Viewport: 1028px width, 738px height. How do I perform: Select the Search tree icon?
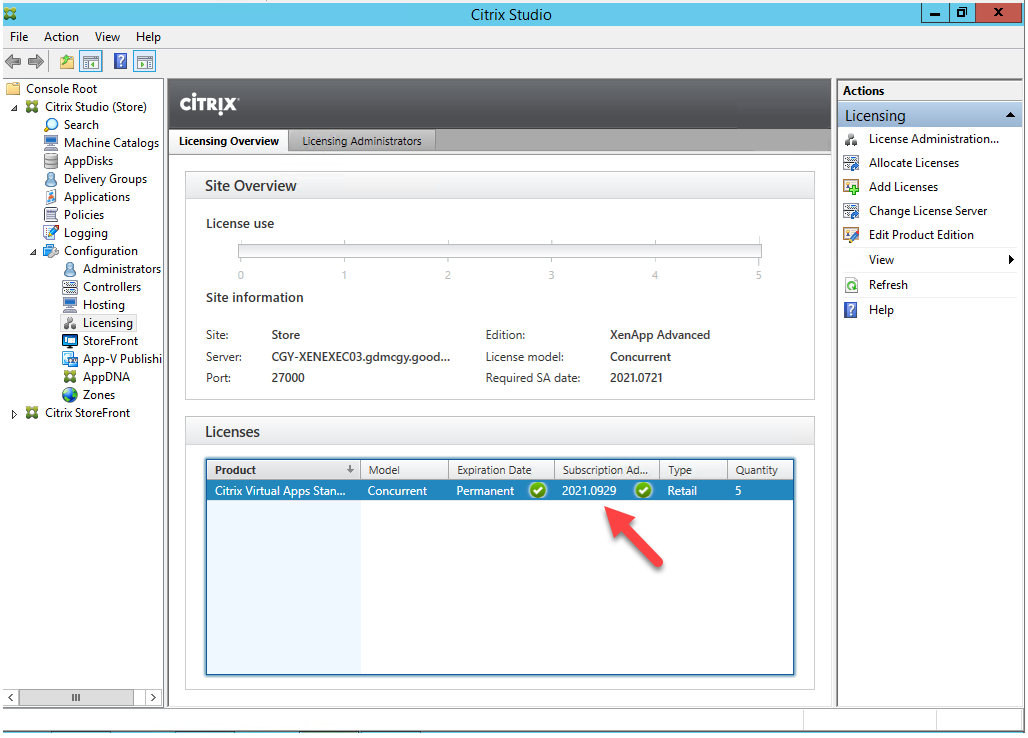51,125
